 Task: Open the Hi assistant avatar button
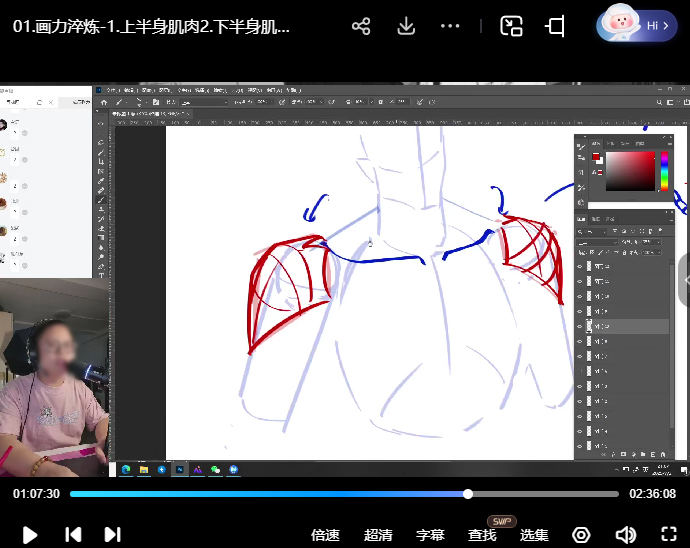tap(637, 25)
